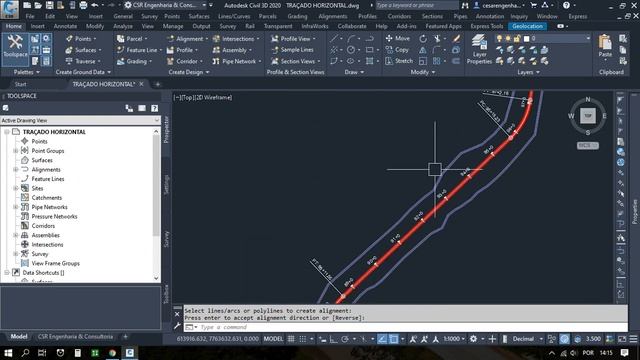Image resolution: width=640 pixels, height=360 pixels.
Task: Activate the Stretch tool
Action: 400,61
